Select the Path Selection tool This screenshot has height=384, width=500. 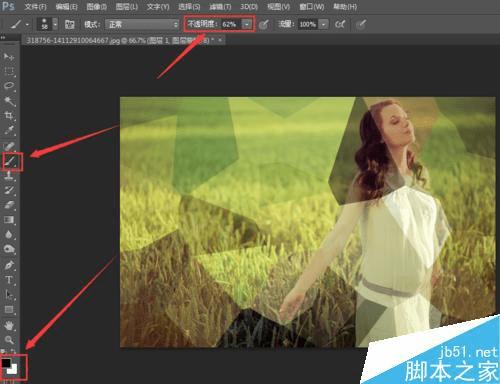(x=9, y=295)
